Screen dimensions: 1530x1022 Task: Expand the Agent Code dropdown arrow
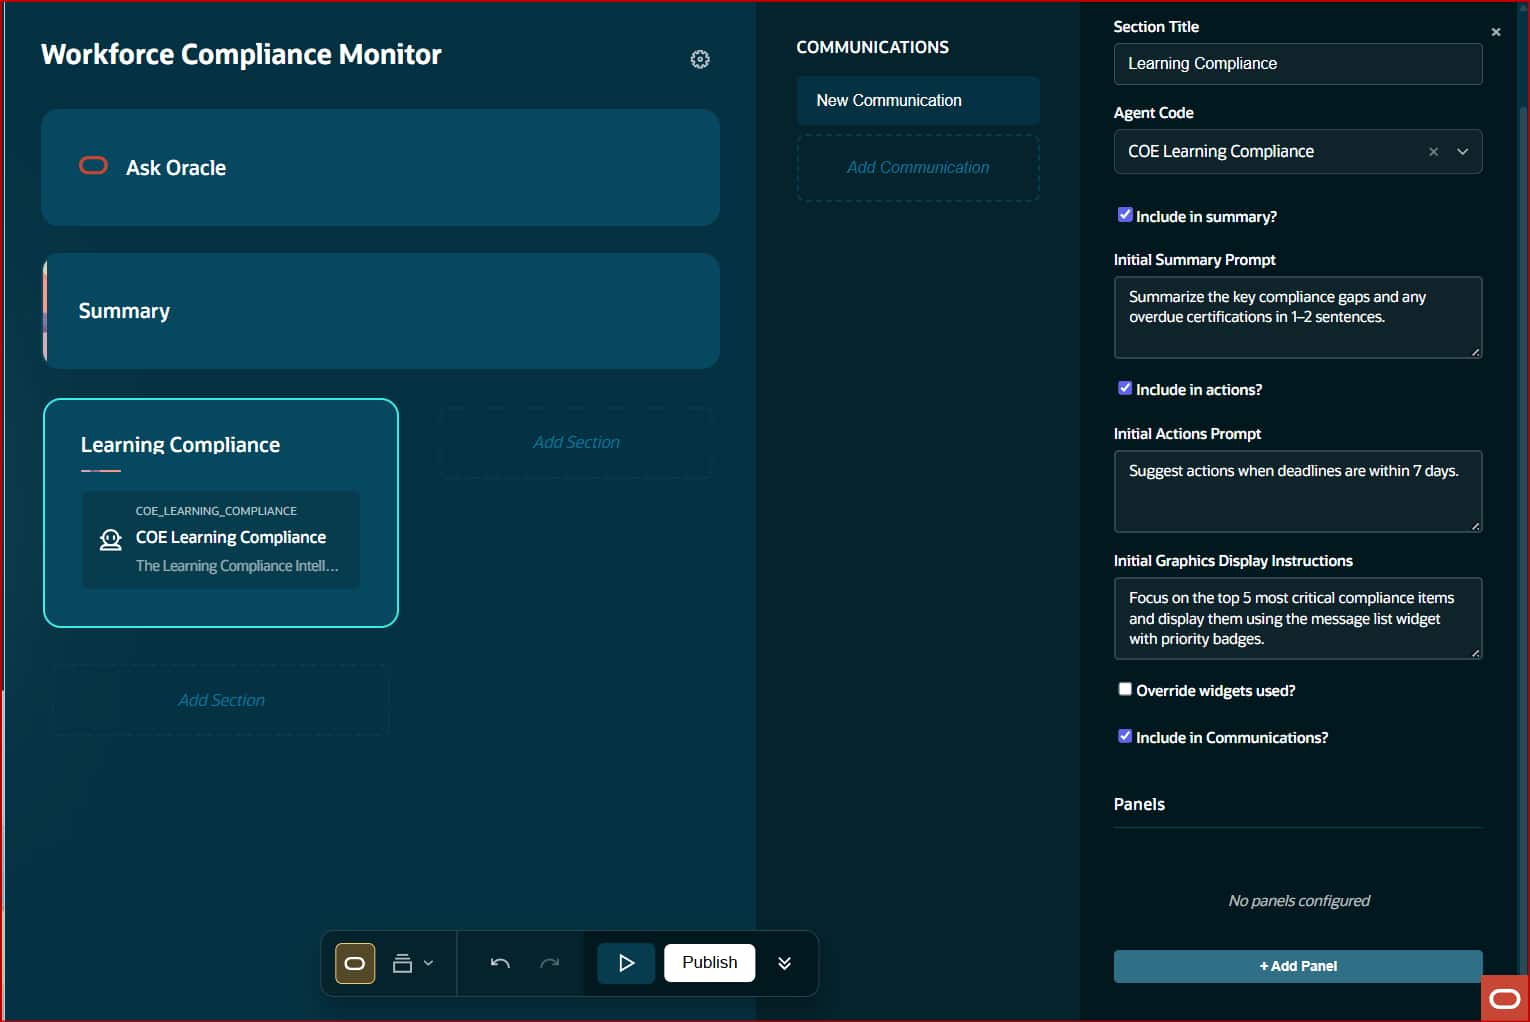[x=1462, y=152]
